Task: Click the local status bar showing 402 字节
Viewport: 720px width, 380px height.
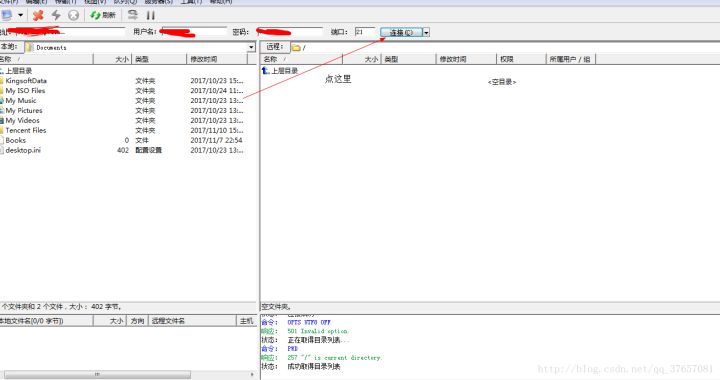Action: [x=129, y=307]
